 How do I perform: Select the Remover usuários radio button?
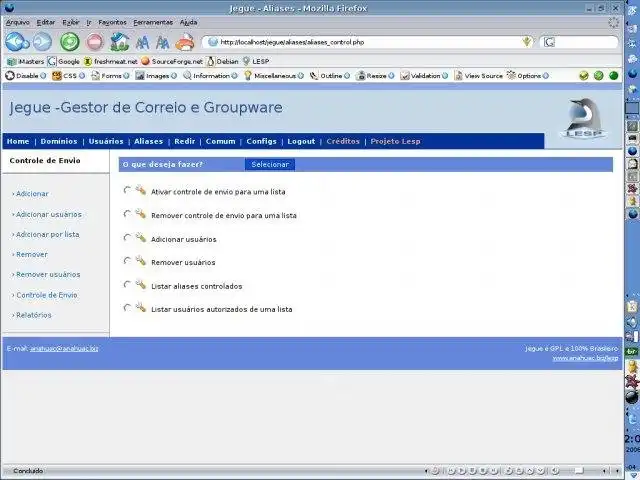pyautogui.click(x=127, y=261)
